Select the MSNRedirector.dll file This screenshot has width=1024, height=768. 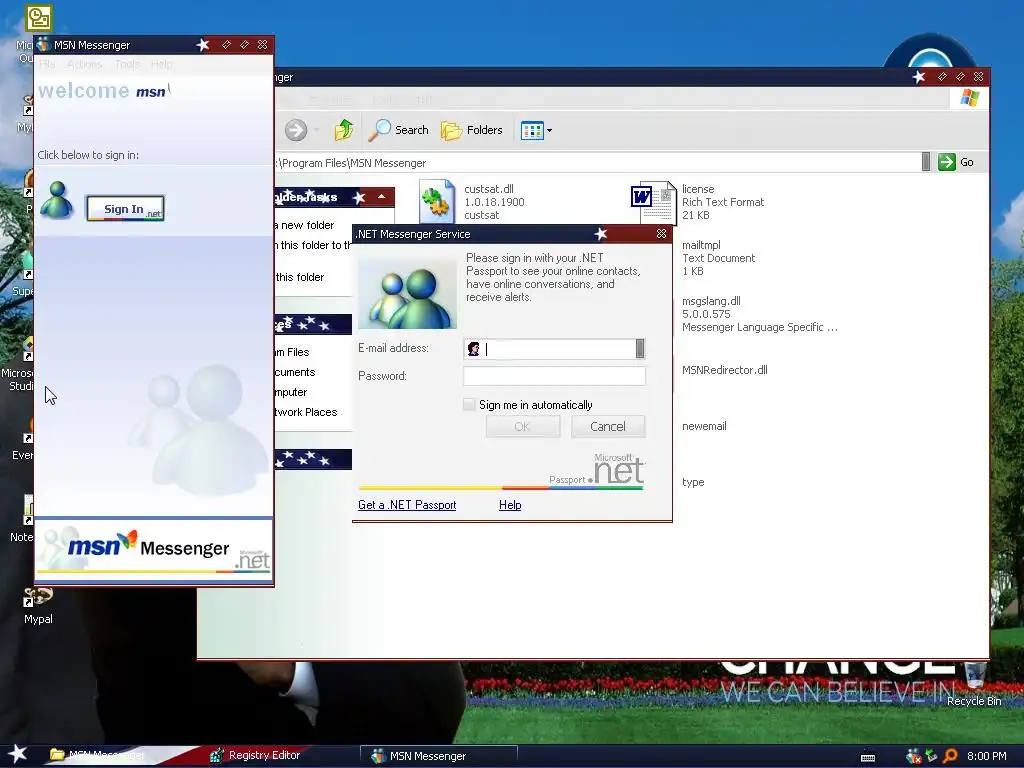coord(724,370)
